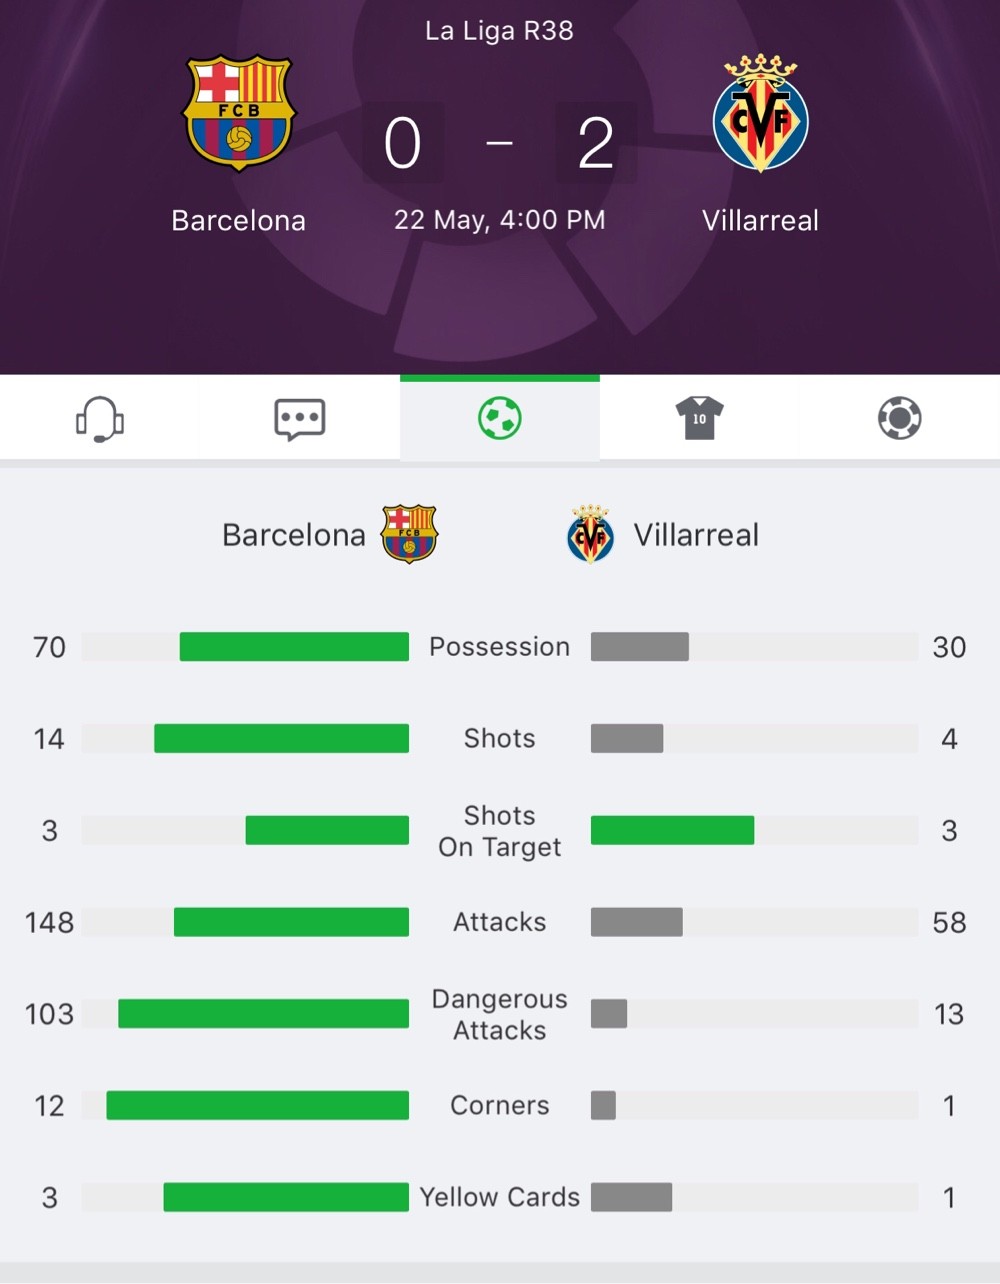Tap Villarreal's green Shots On Target bar

pyautogui.click(x=672, y=831)
